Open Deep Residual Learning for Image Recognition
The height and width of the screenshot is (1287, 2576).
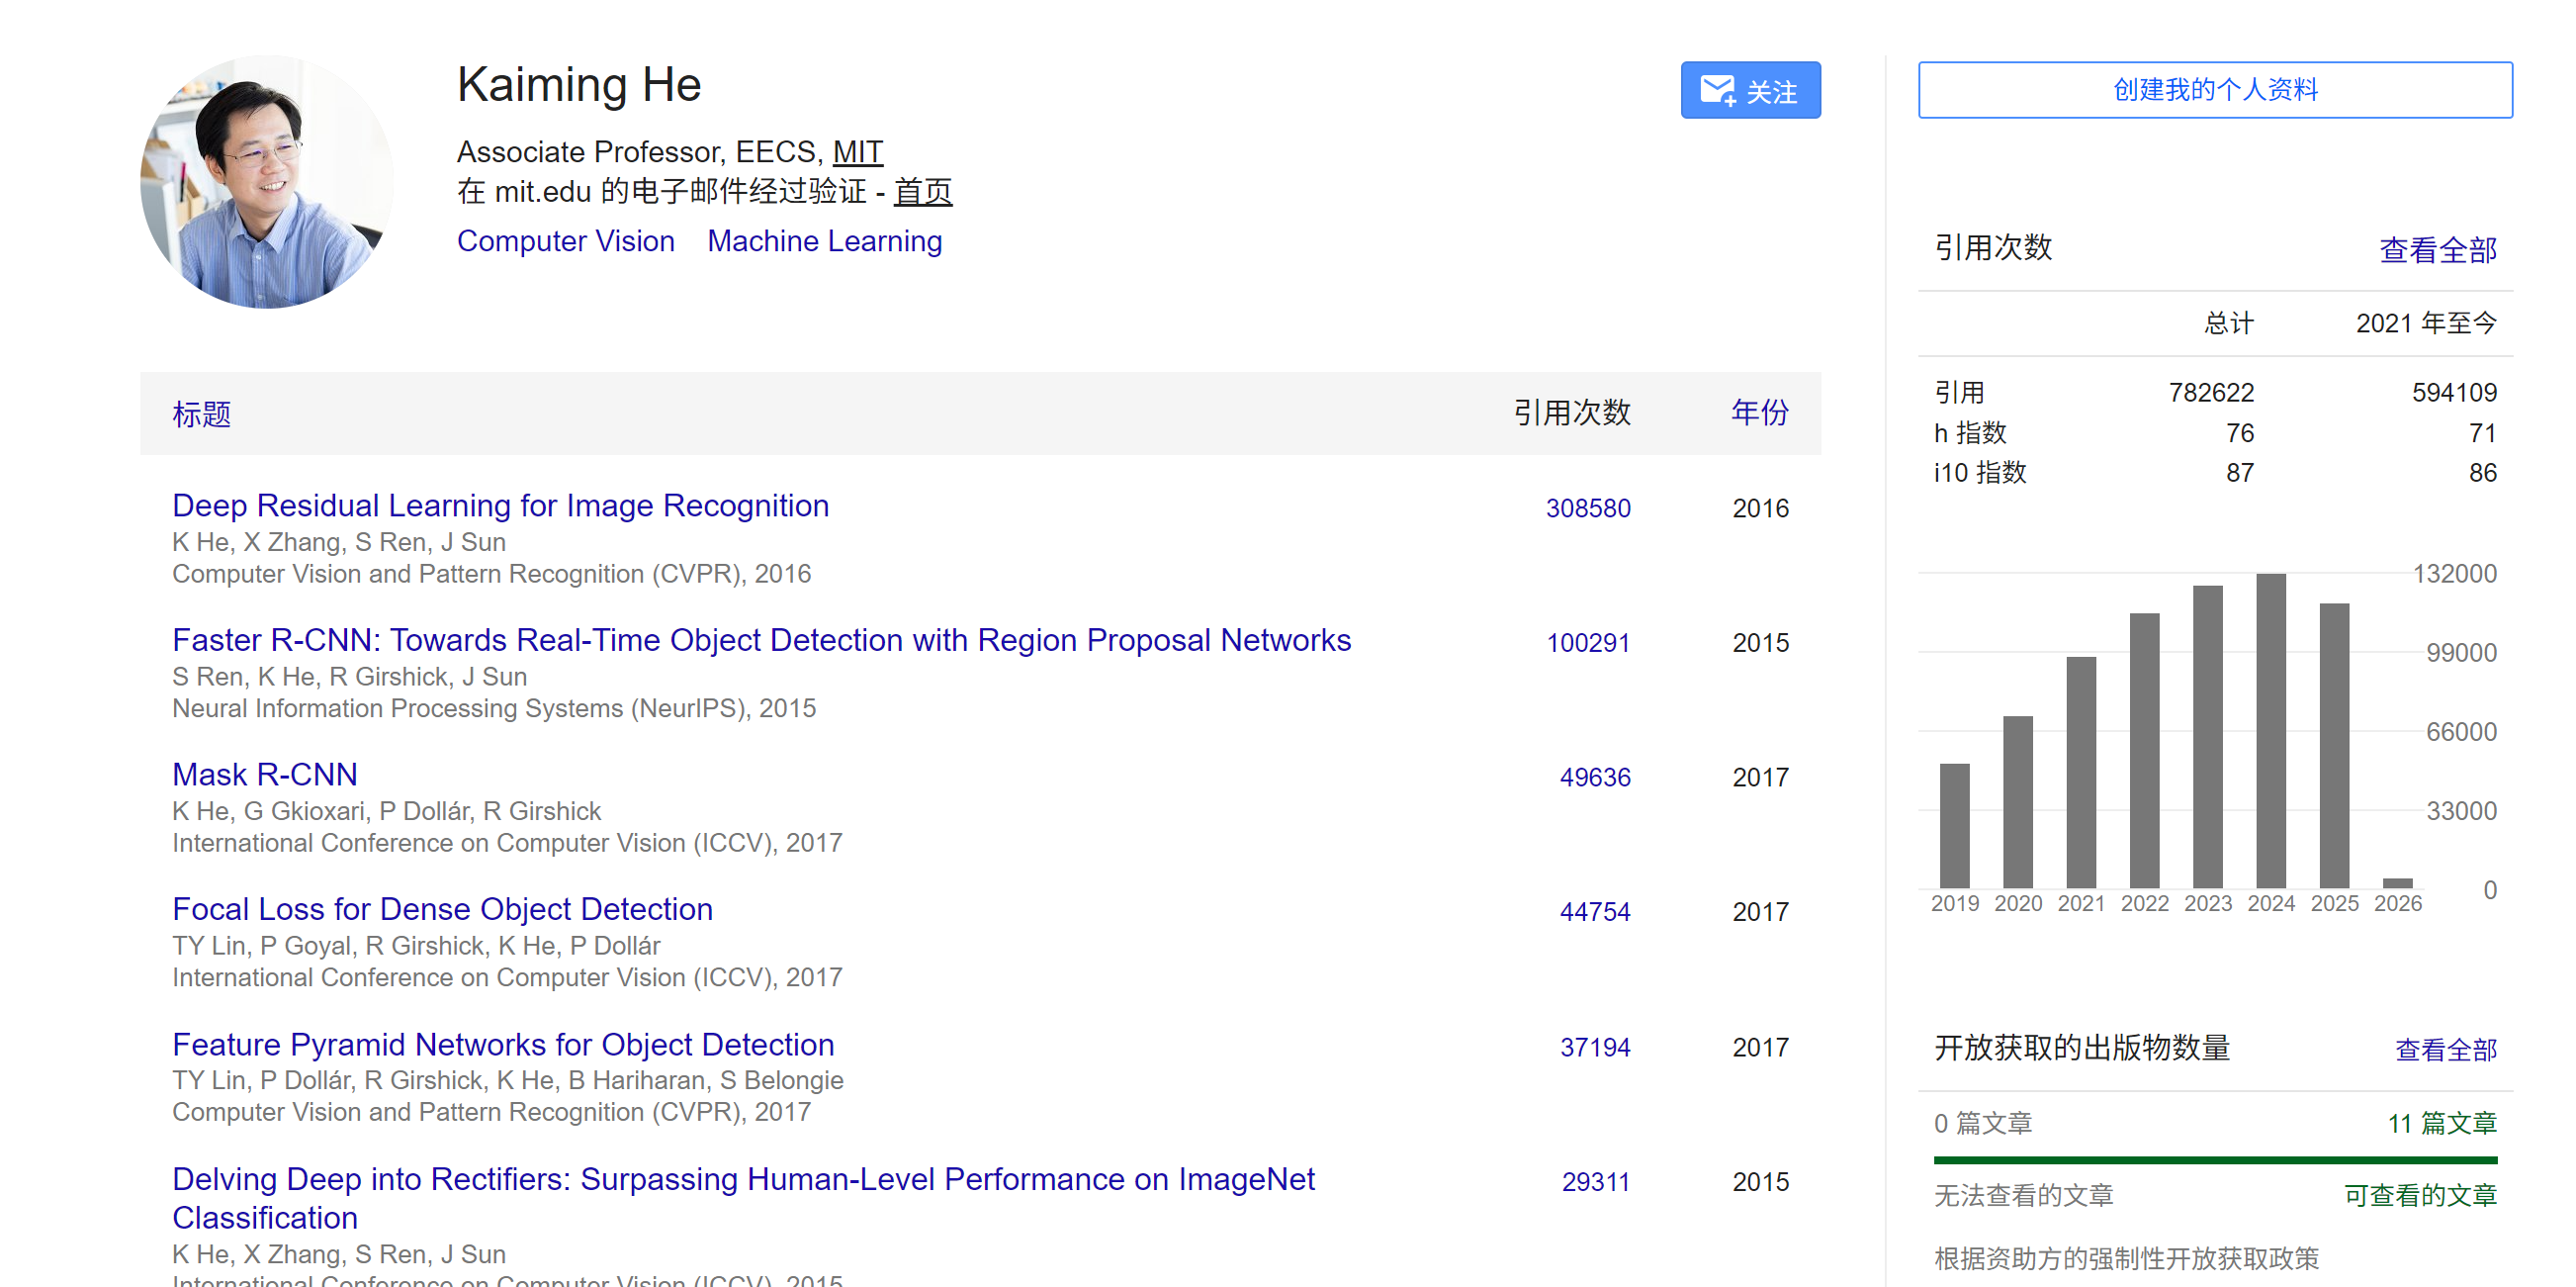click(x=500, y=506)
